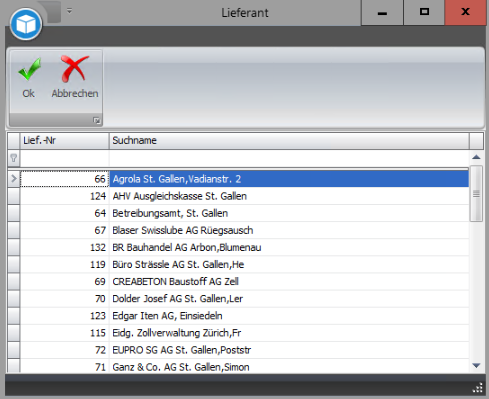Click the scrollbar up arrow
This screenshot has height=399, width=489.
click(476, 157)
